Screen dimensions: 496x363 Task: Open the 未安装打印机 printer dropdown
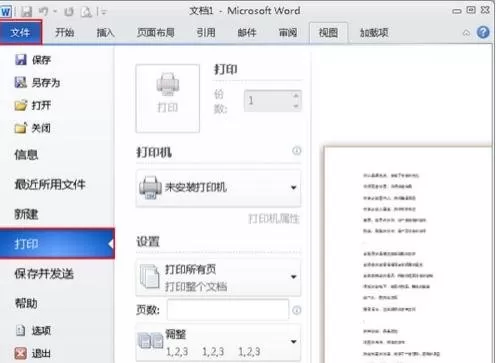pyautogui.click(x=218, y=188)
